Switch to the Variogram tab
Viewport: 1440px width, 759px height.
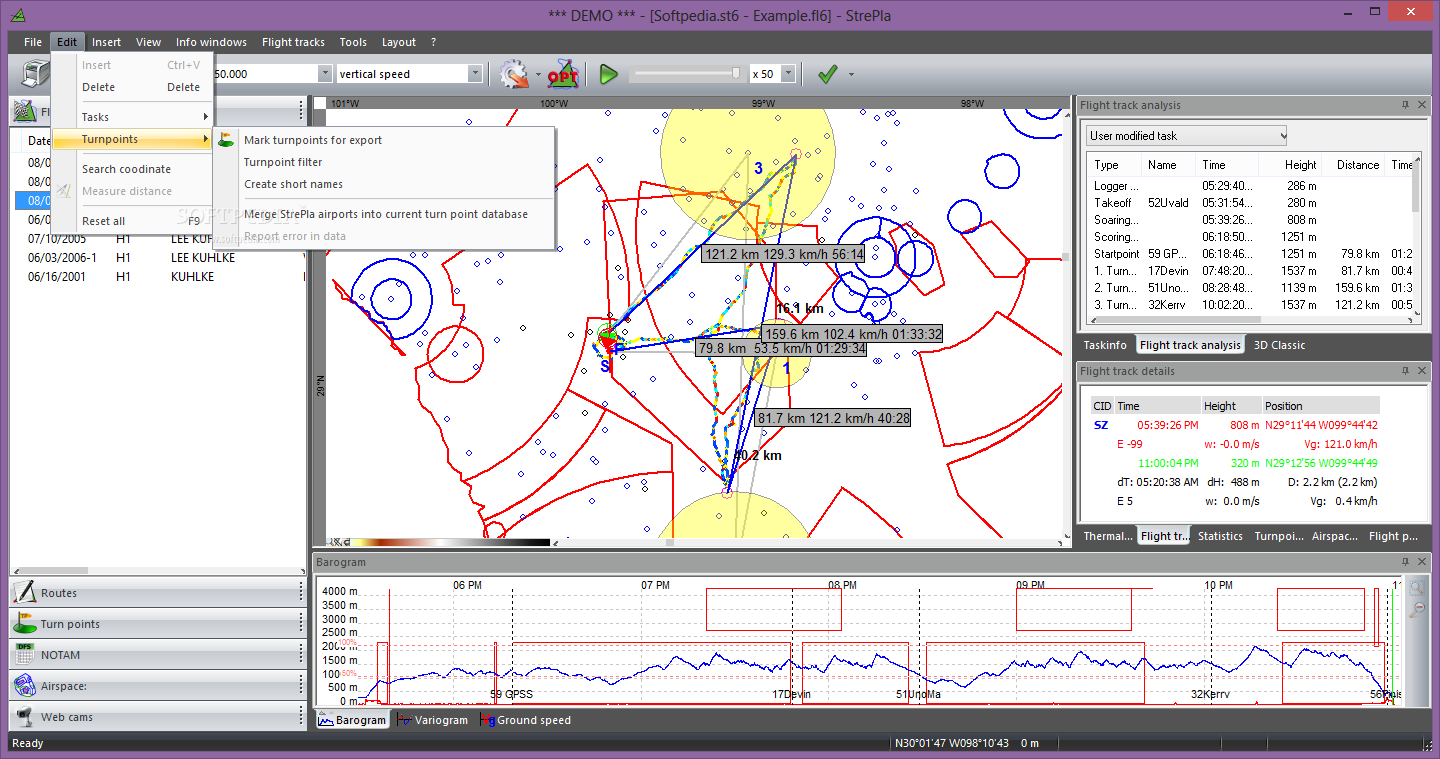click(x=432, y=720)
